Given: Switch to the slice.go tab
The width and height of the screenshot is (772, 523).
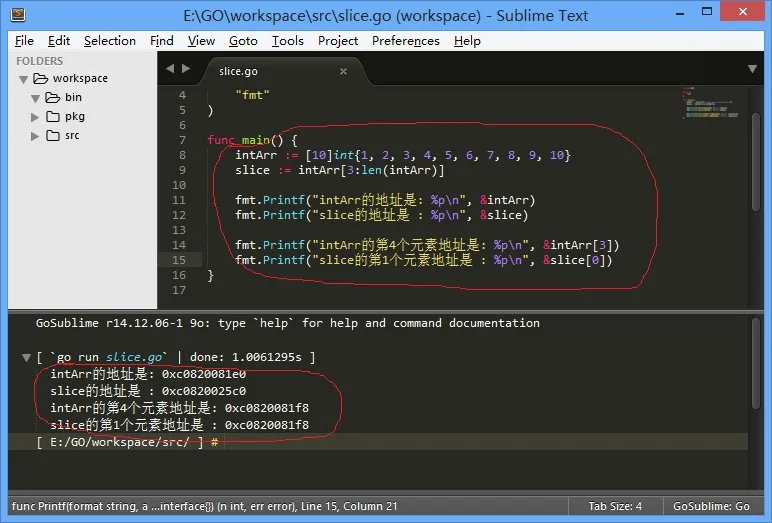Looking at the screenshot, I should 284,71.
